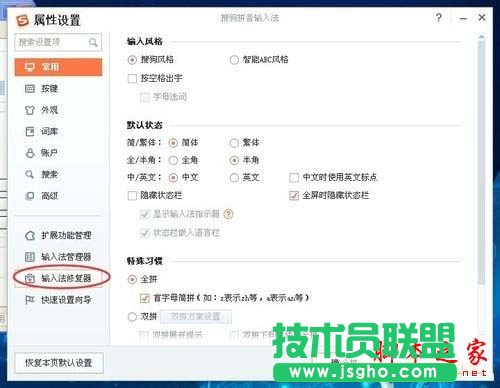The image size is (500, 388).
Task: Minimize the 属性设置 window
Action: pyautogui.click(x=463, y=18)
